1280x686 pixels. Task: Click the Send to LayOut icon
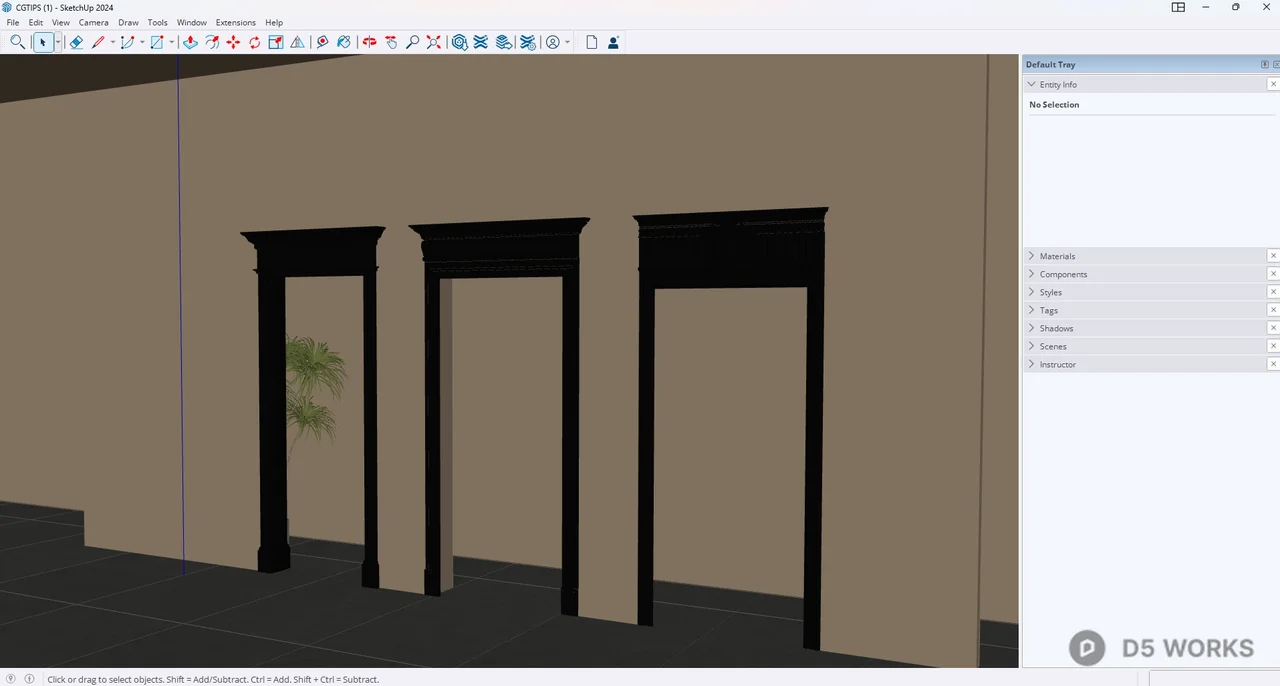504,42
